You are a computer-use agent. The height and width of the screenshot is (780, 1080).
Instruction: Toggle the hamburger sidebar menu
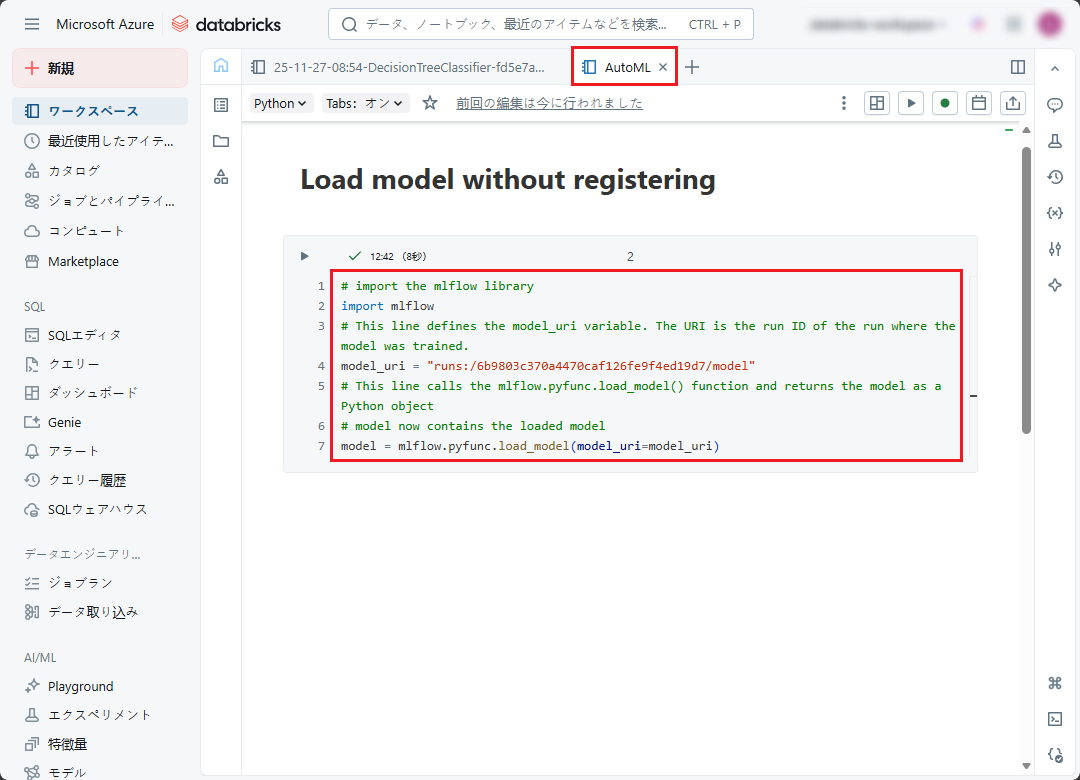pyautogui.click(x=32, y=24)
